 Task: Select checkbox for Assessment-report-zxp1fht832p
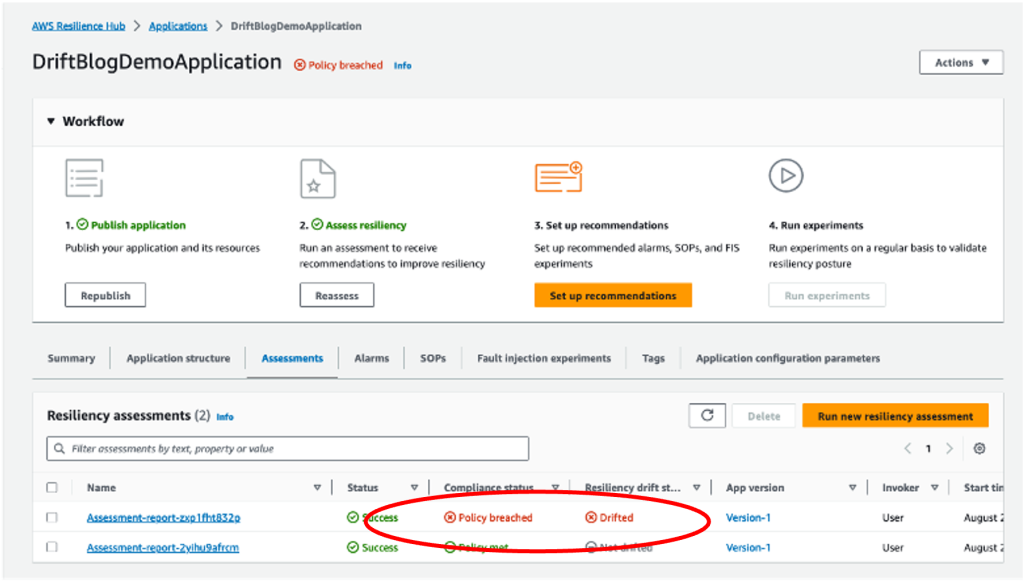(52, 517)
